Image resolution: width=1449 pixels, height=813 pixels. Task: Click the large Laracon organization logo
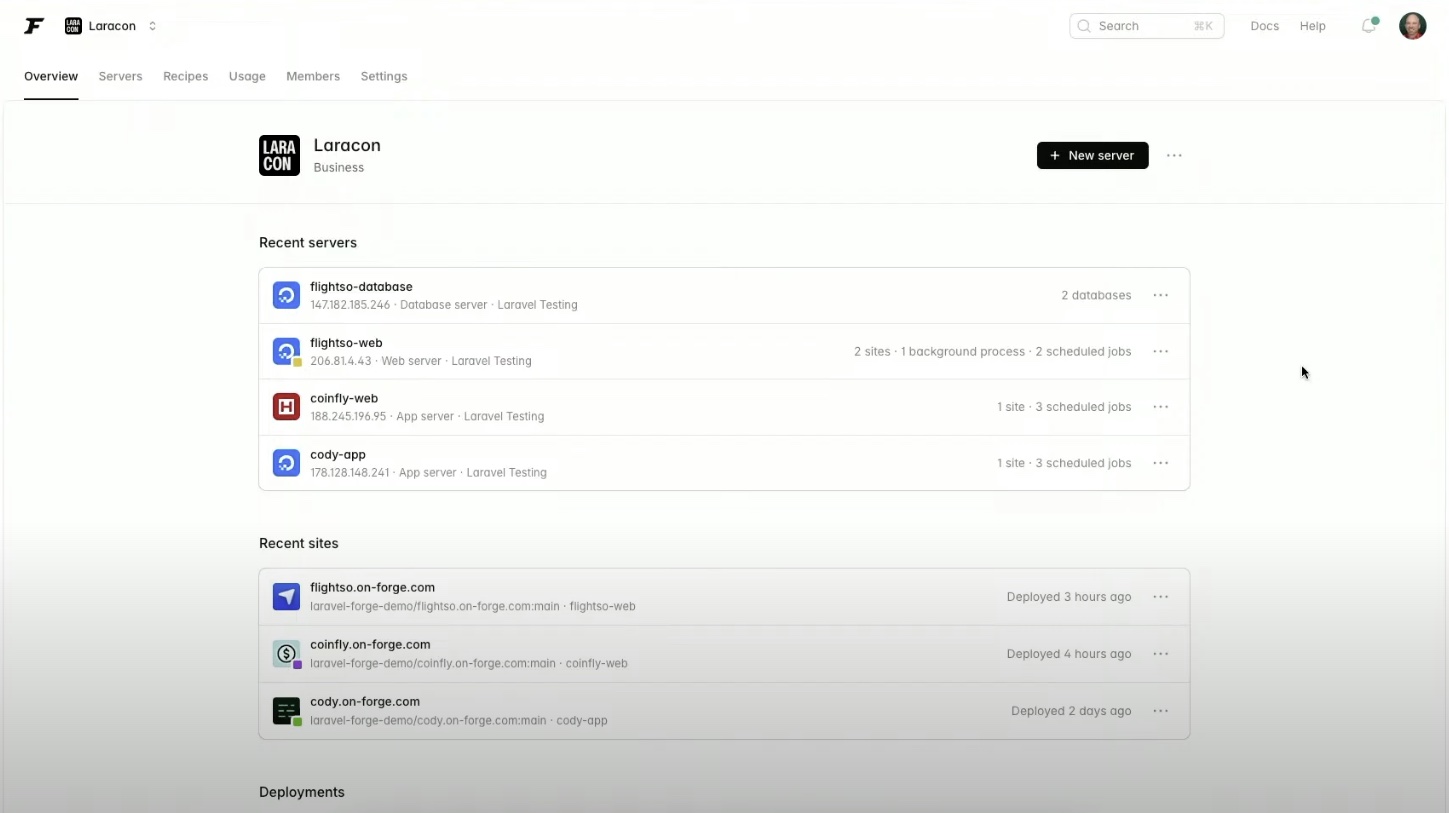point(279,155)
